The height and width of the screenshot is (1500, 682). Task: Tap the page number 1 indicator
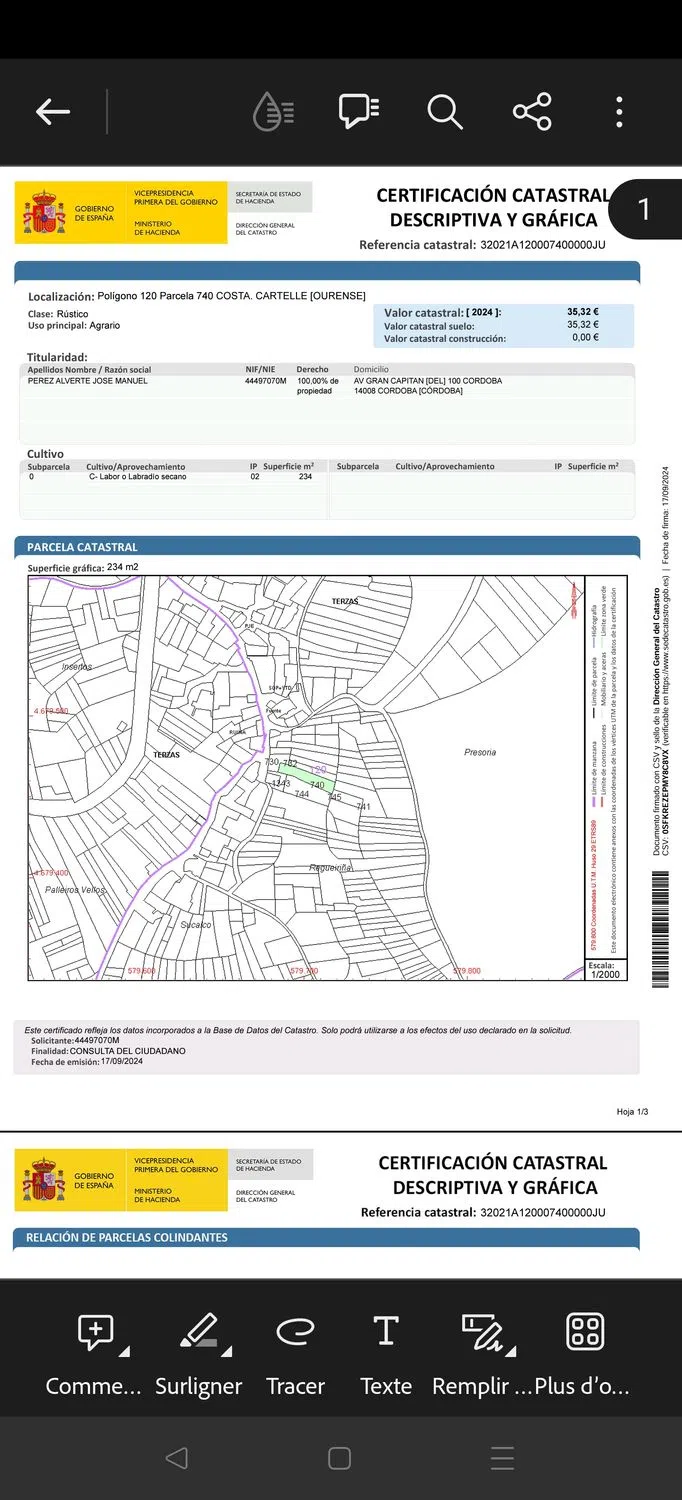pos(644,209)
